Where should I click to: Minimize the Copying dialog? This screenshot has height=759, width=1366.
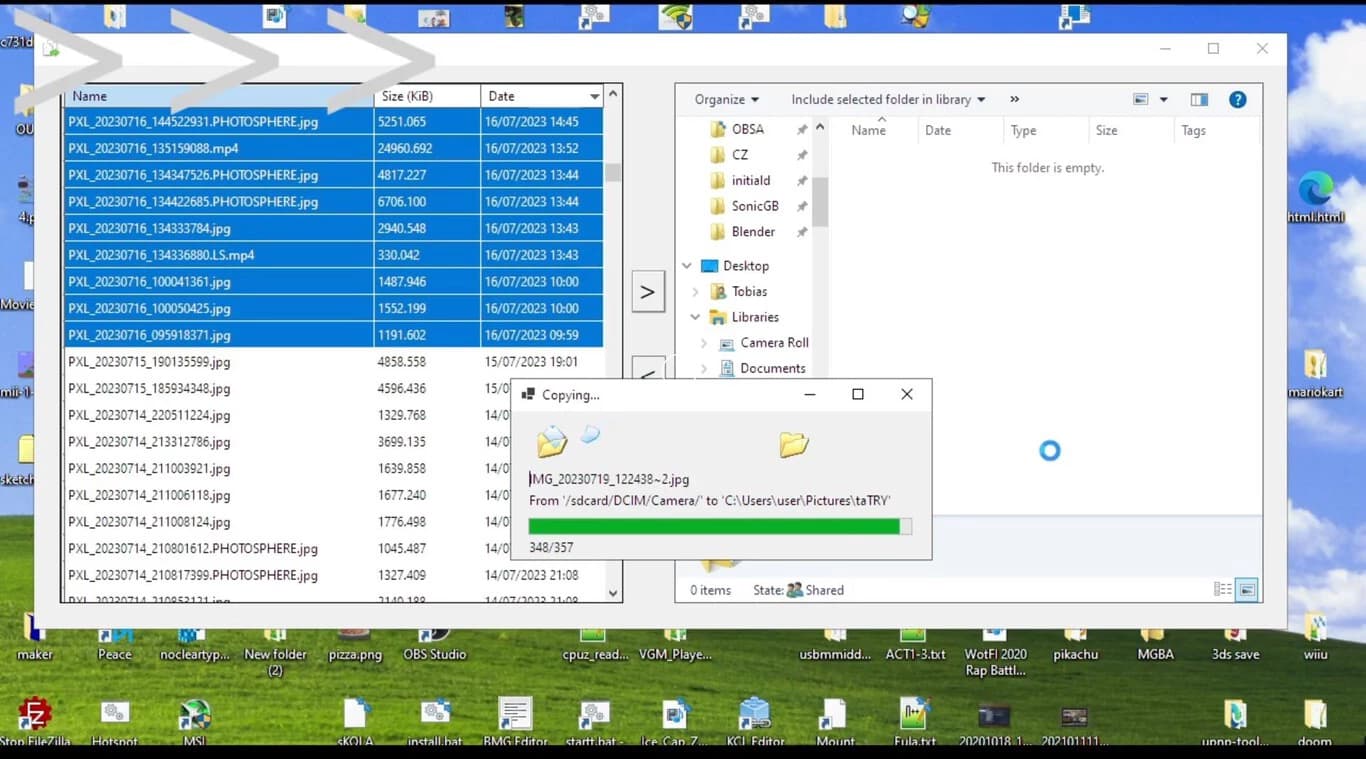810,395
